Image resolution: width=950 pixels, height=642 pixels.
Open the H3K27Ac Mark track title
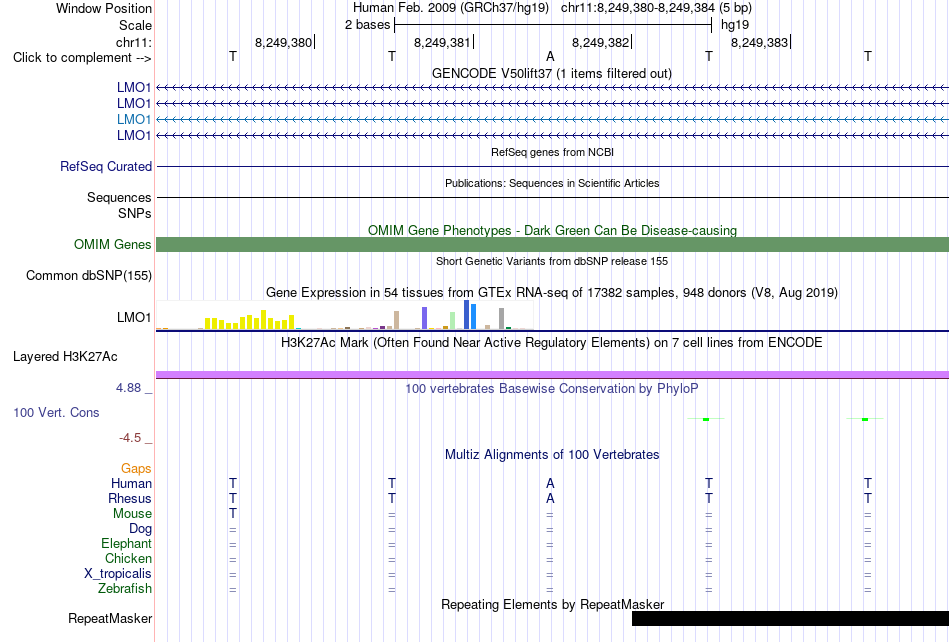tap(552, 343)
